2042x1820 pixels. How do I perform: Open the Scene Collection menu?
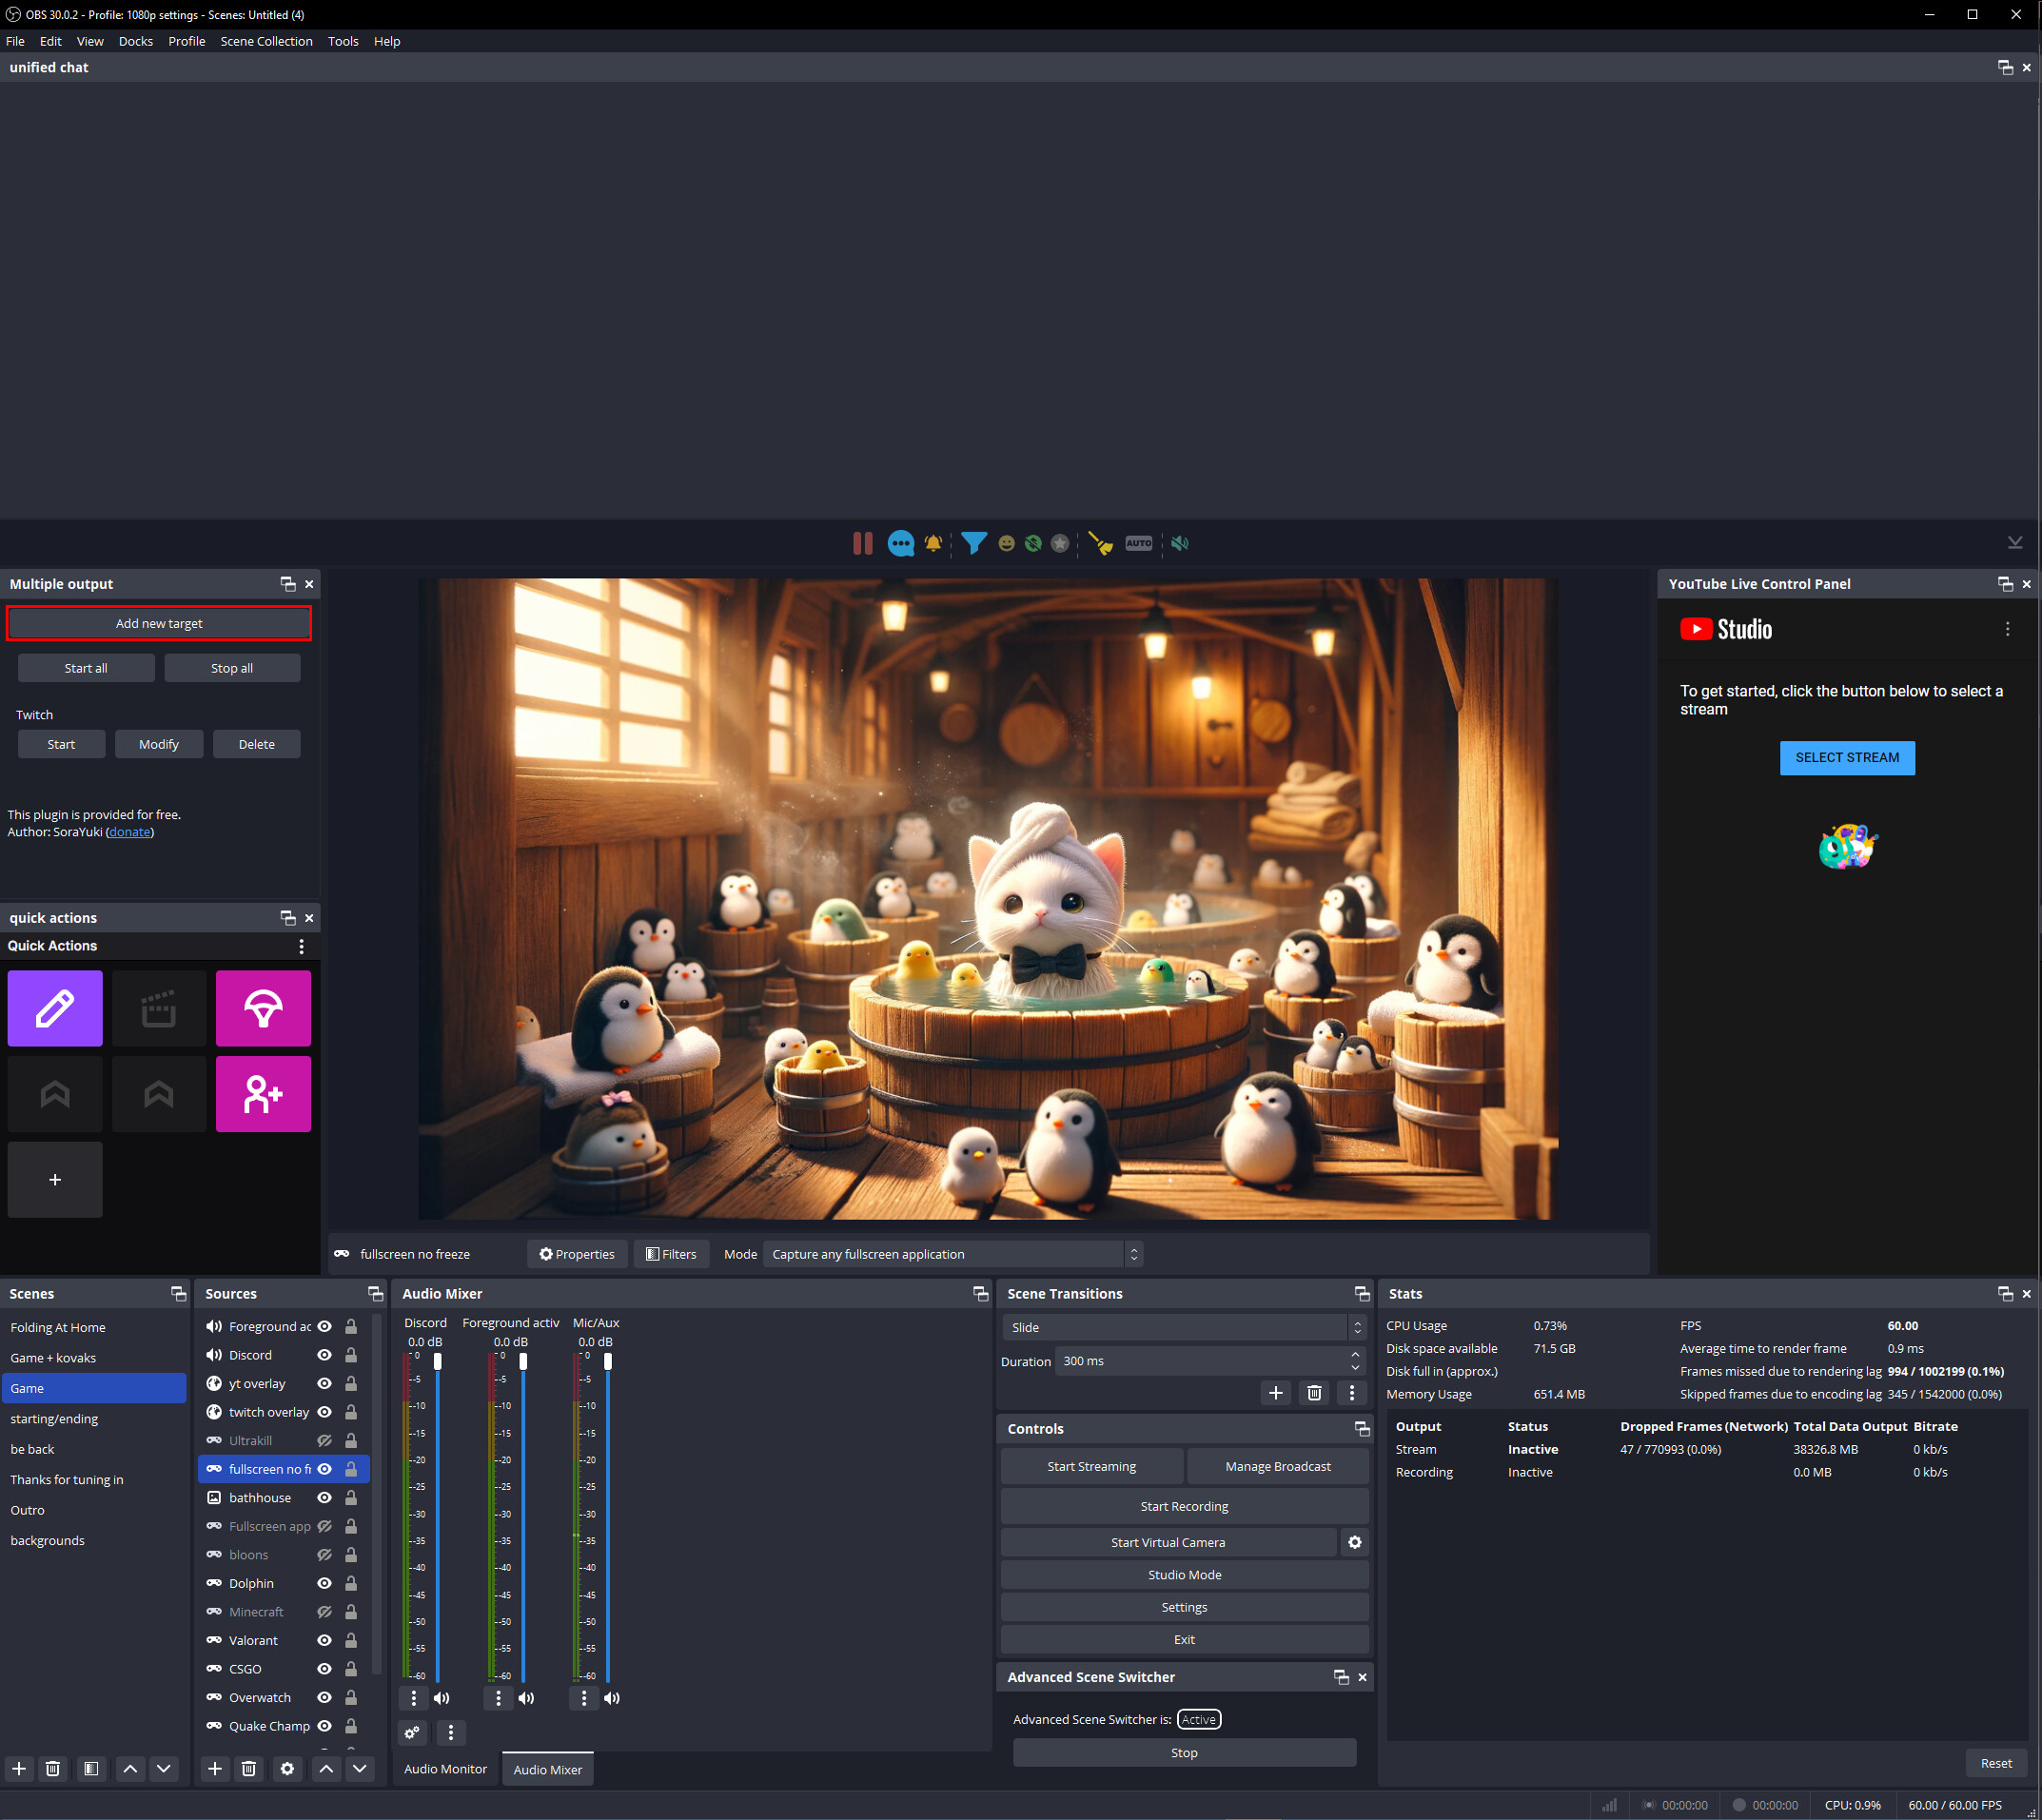[x=266, y=41]
